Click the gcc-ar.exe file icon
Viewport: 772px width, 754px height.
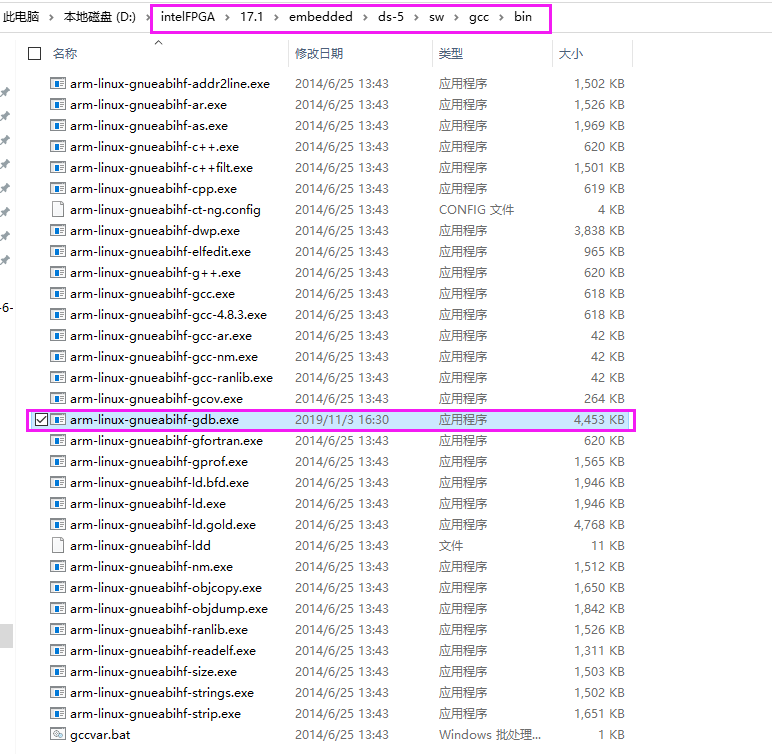click(58, 335)
